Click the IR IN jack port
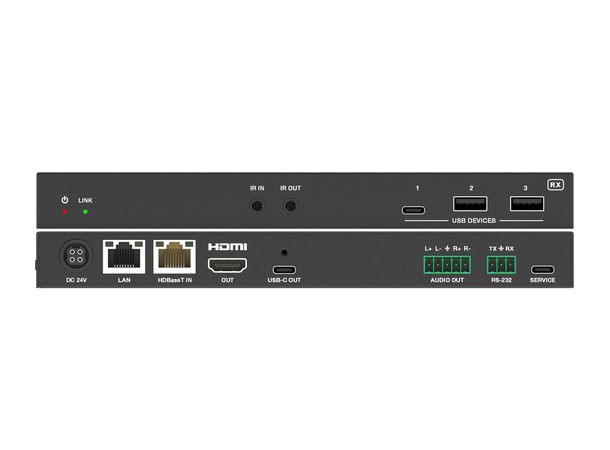 (257, 205)
